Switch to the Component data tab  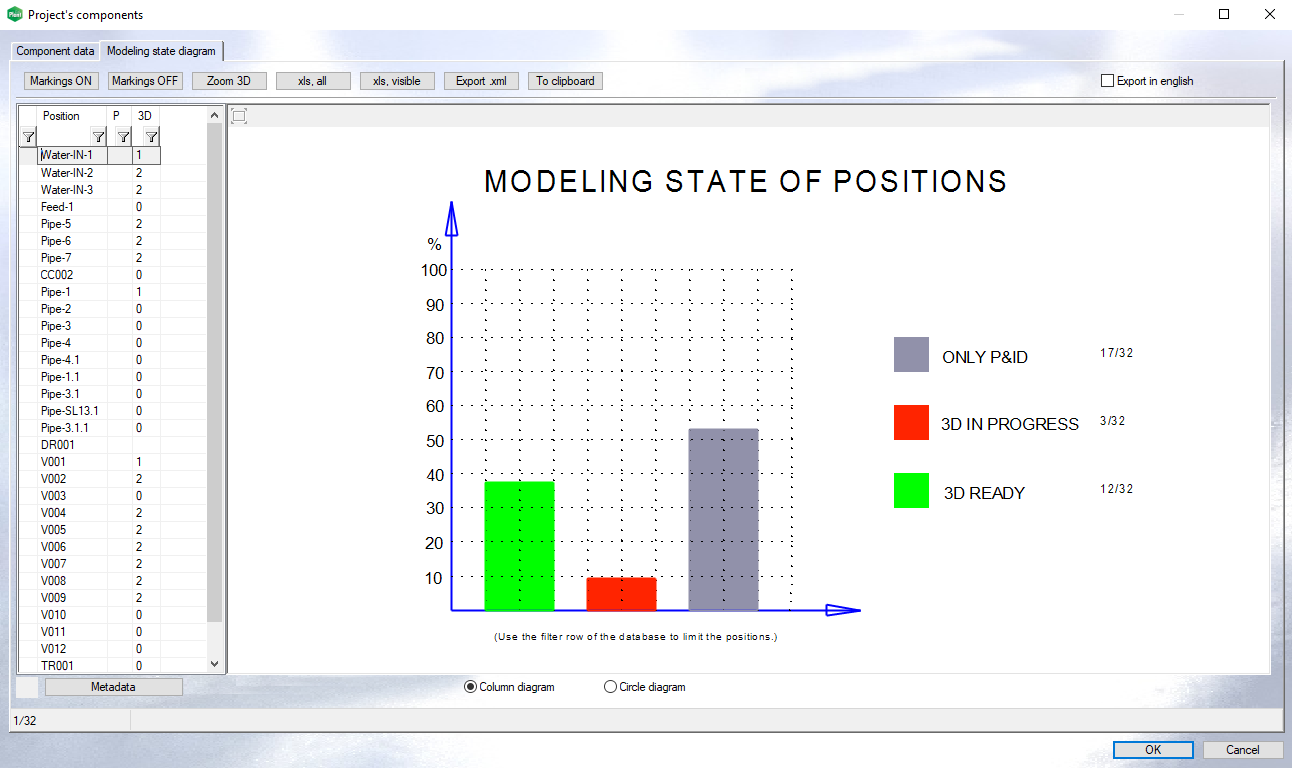point(56,51)
